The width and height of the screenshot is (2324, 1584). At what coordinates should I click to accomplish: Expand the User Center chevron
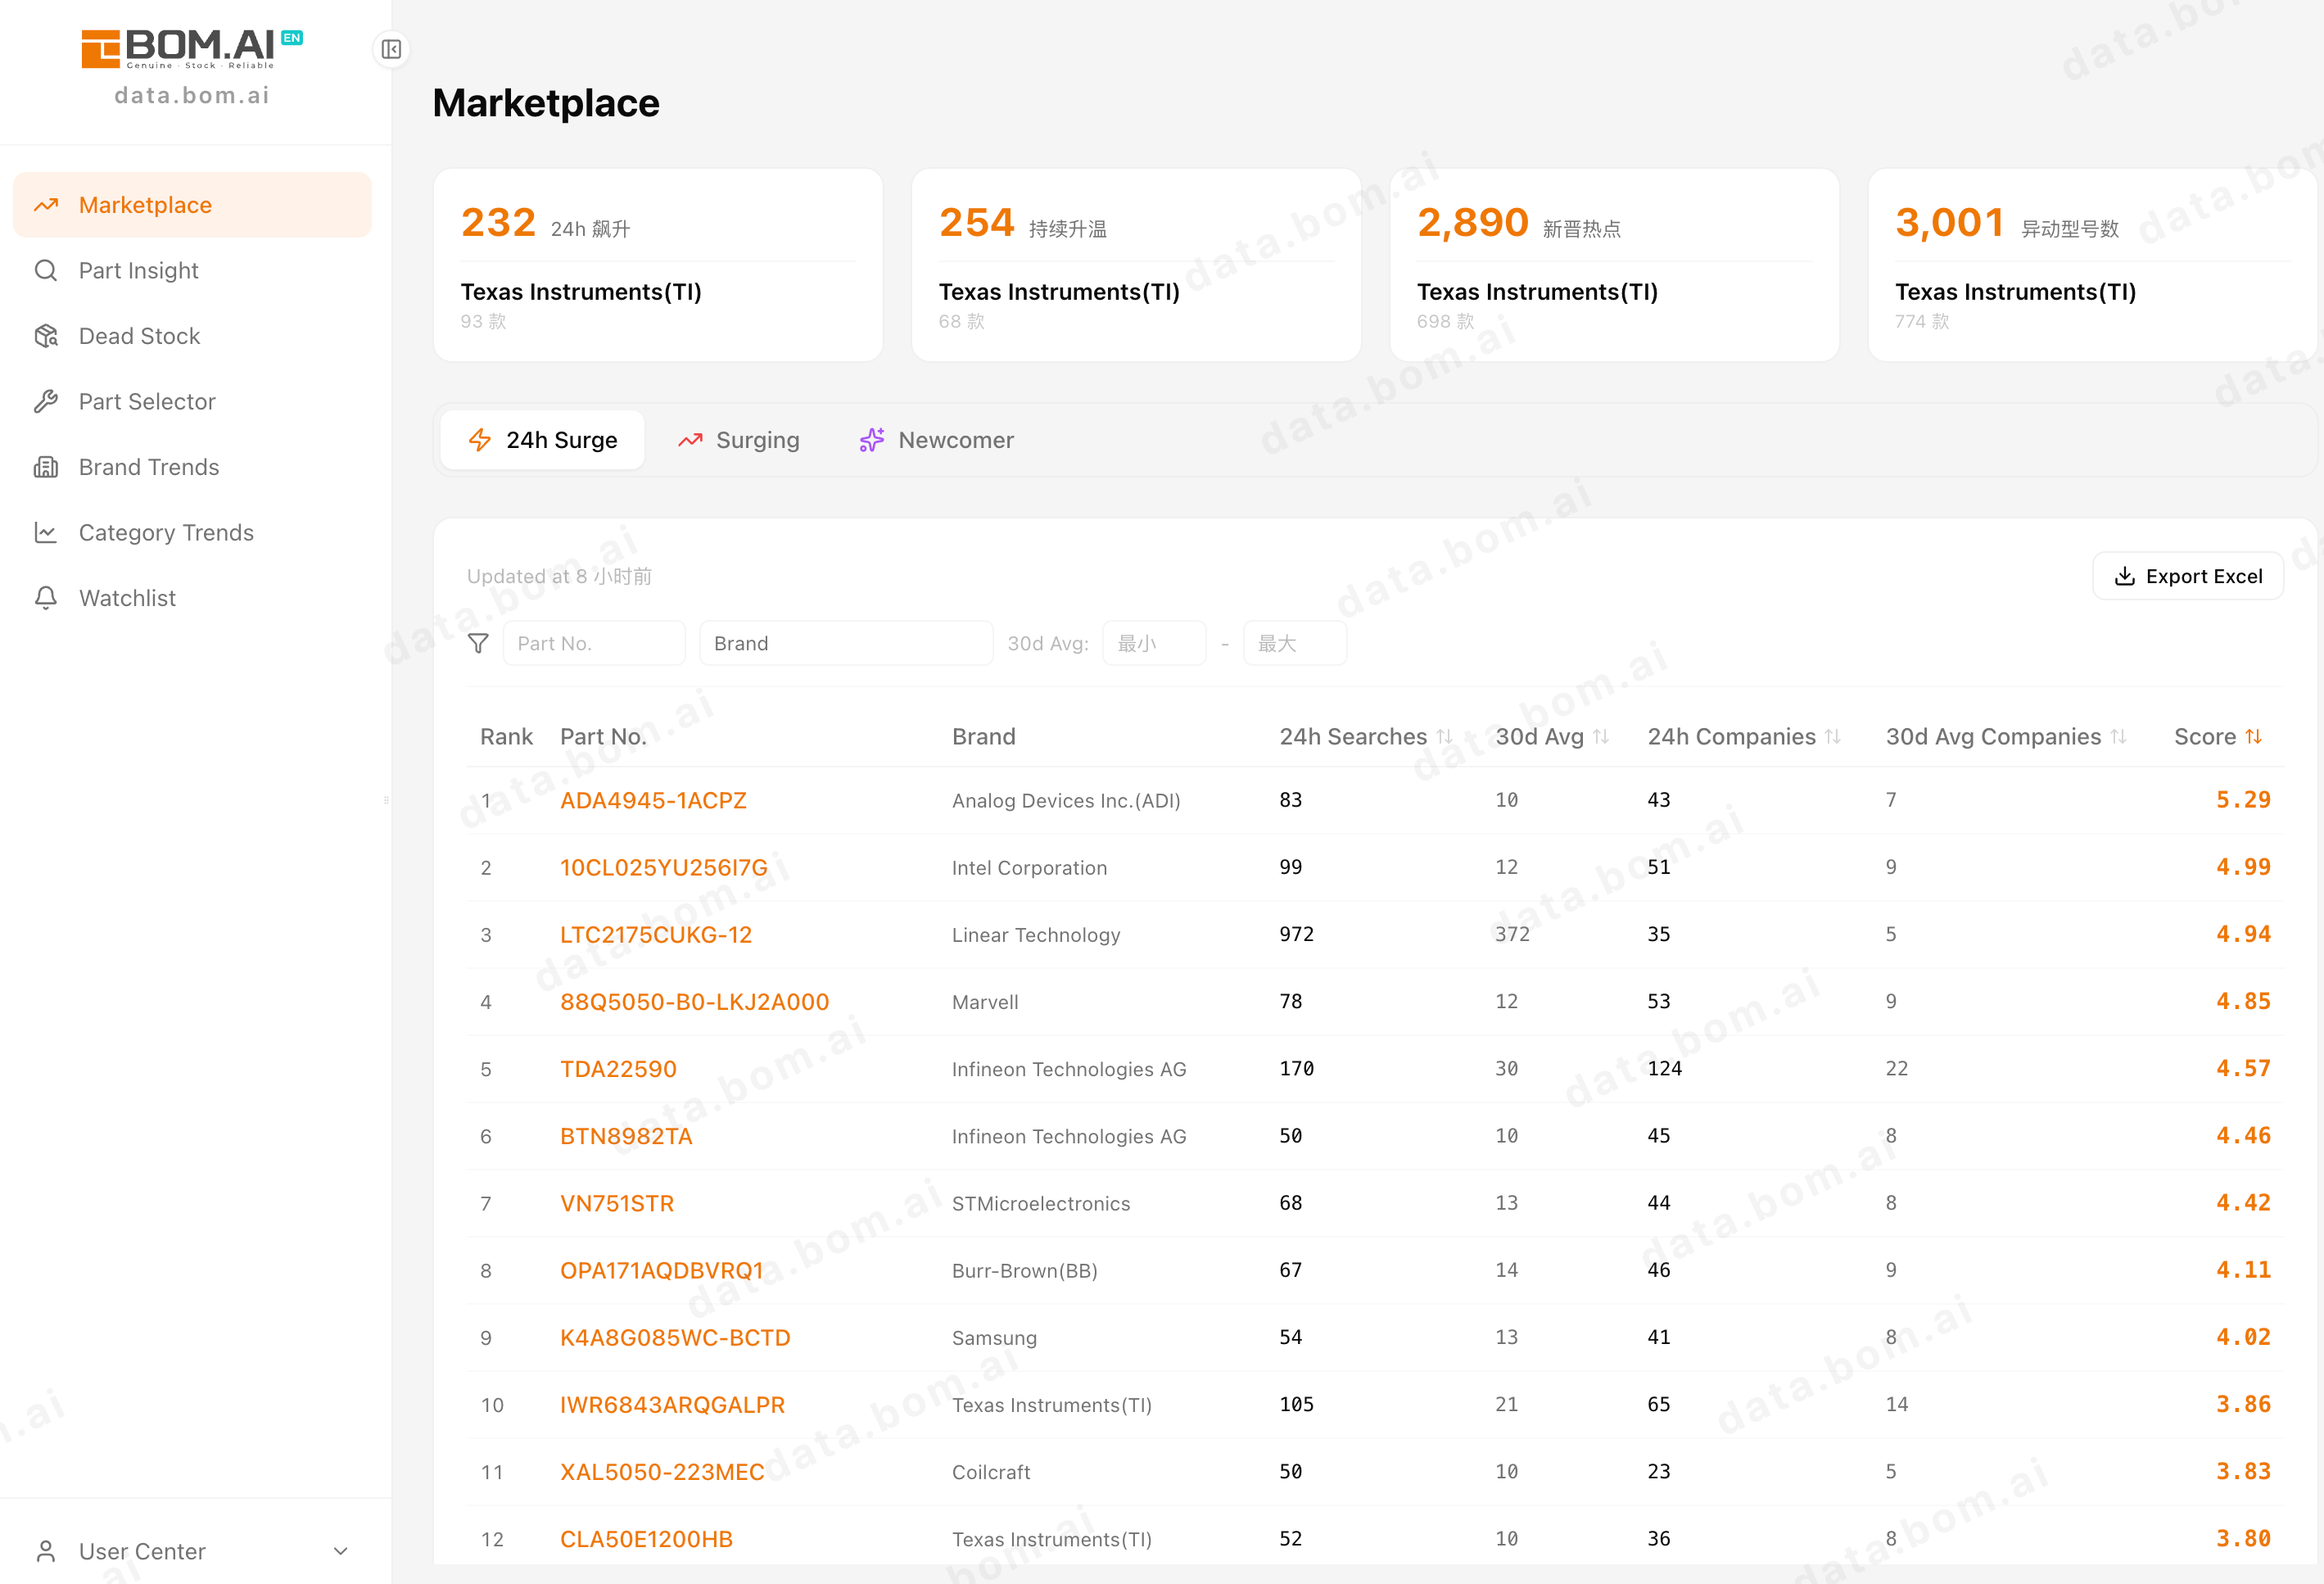coord(340,1551)
